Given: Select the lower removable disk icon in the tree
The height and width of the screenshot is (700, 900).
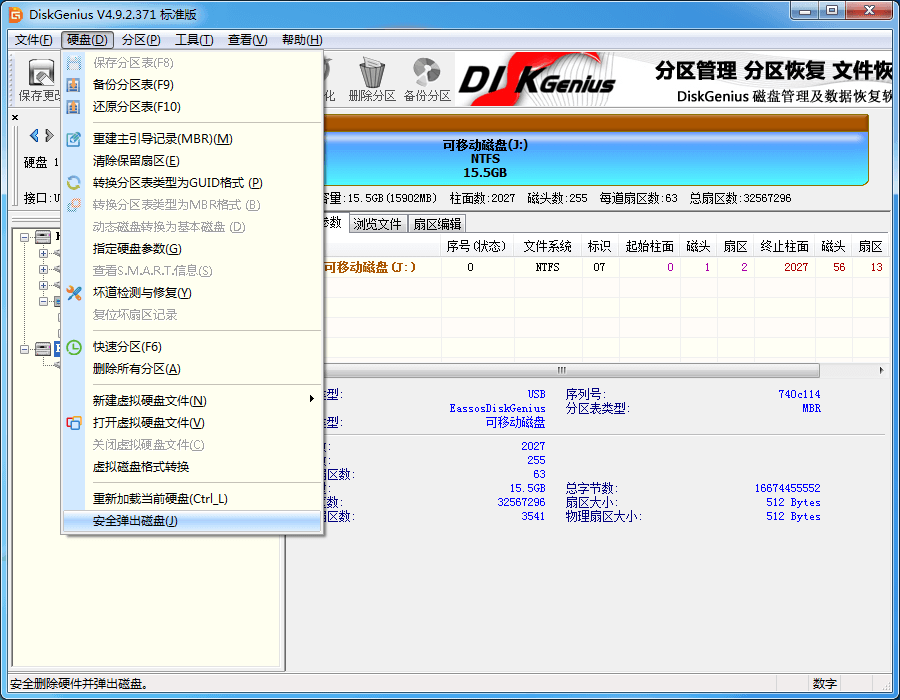Looking at the screenshot, I should [43, 349].
